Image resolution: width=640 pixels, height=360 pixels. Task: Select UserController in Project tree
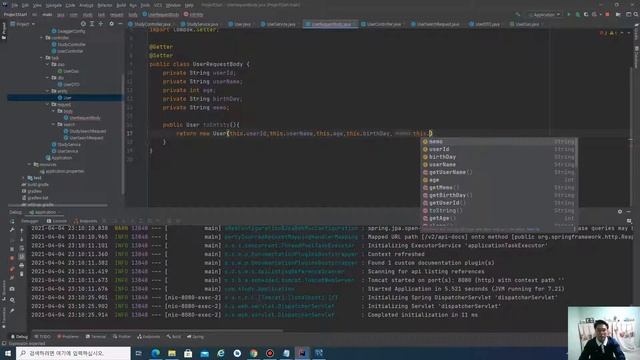tap(67, 51)
